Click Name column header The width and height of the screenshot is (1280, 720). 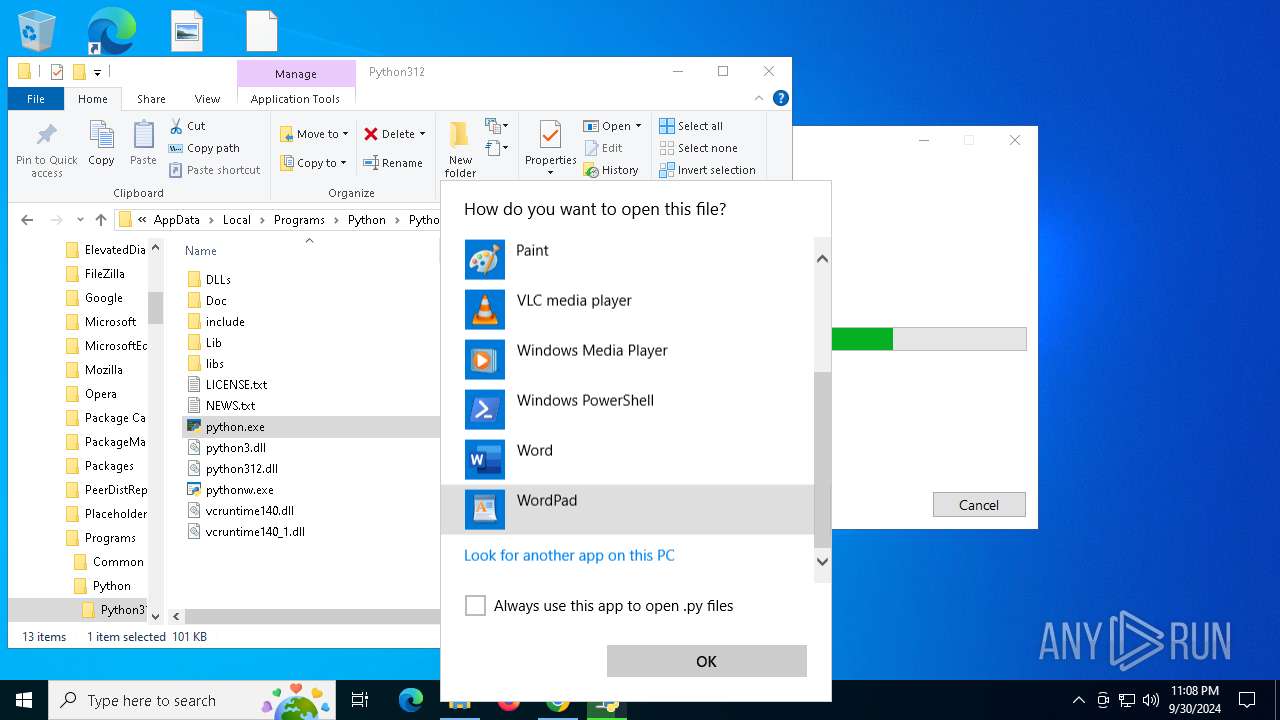click(x=201, y=251)
